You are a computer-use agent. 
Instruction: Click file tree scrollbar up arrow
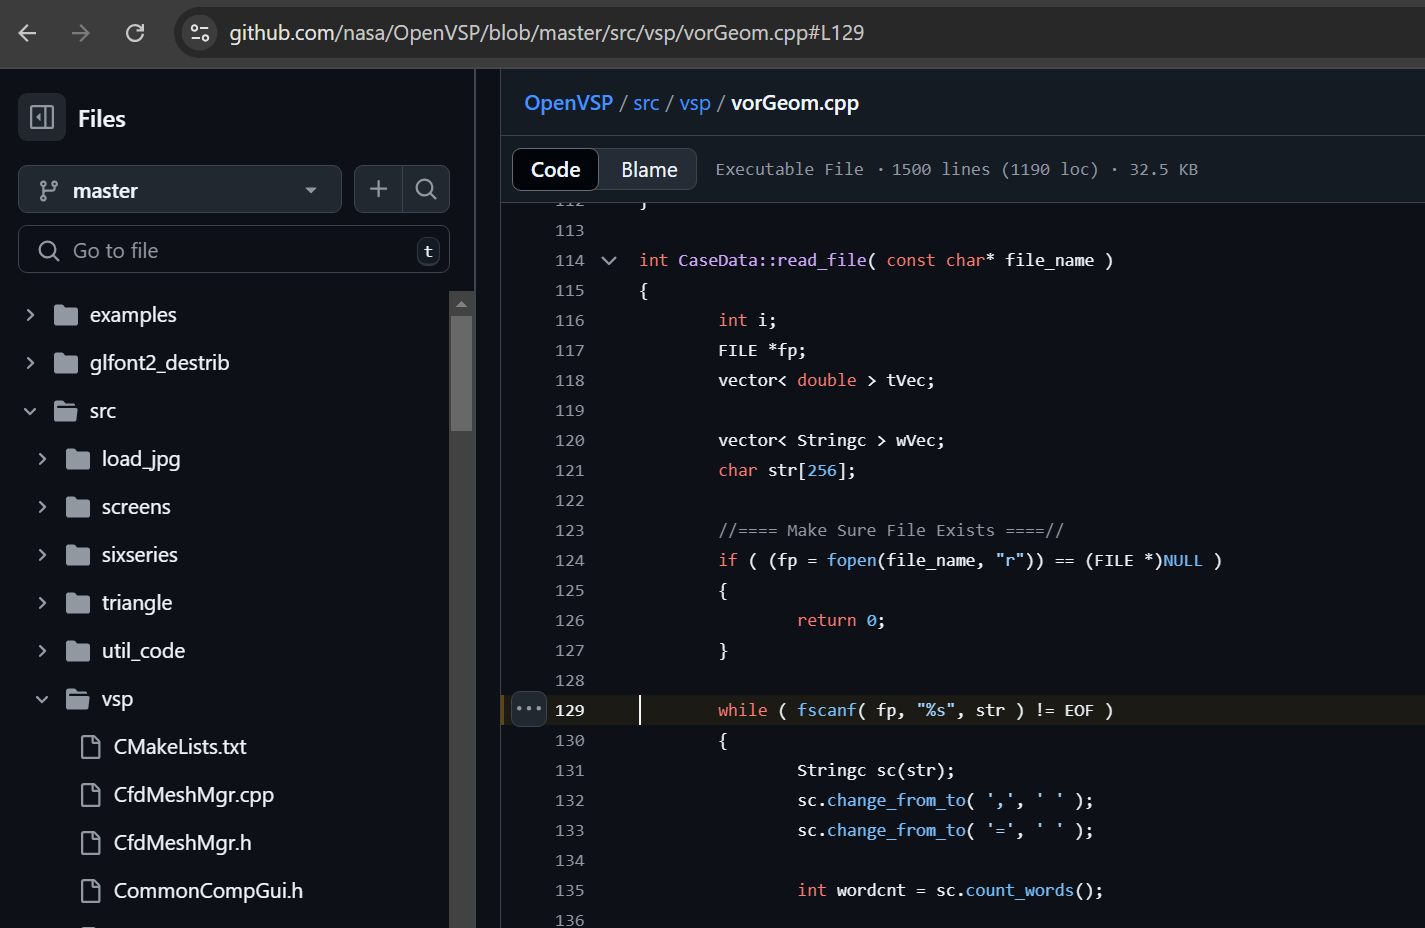coord(461,303)
